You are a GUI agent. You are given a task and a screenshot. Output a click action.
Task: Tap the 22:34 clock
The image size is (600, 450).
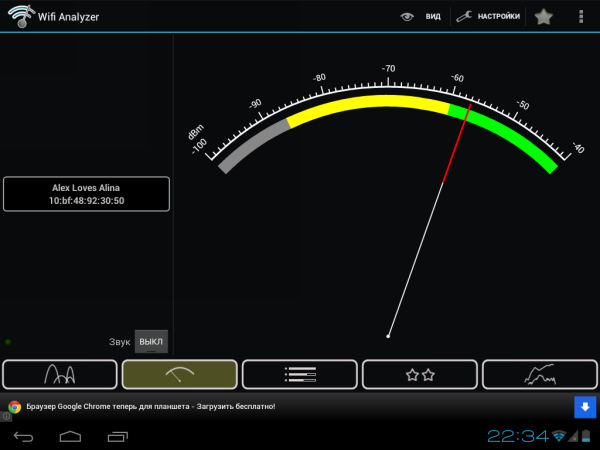[x=518, y=436]
